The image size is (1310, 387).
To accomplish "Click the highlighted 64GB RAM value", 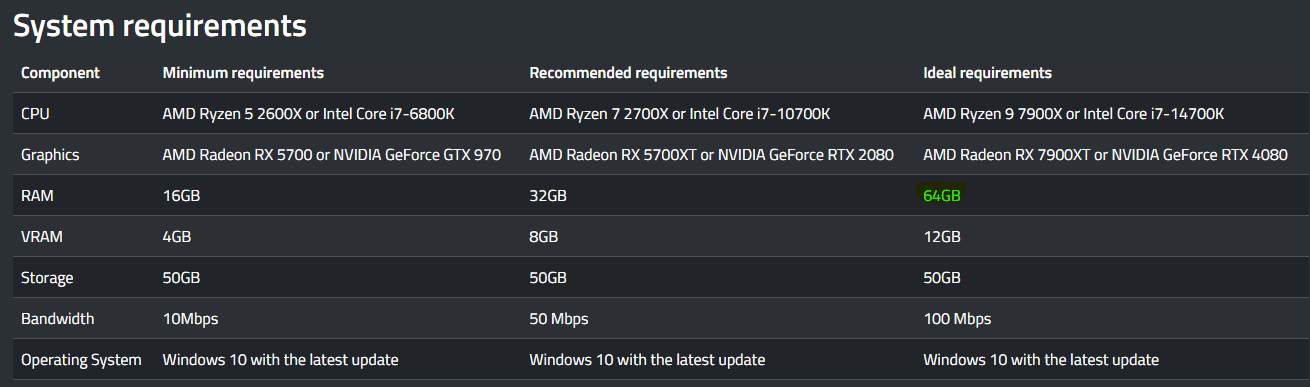I will pos(942,196).
